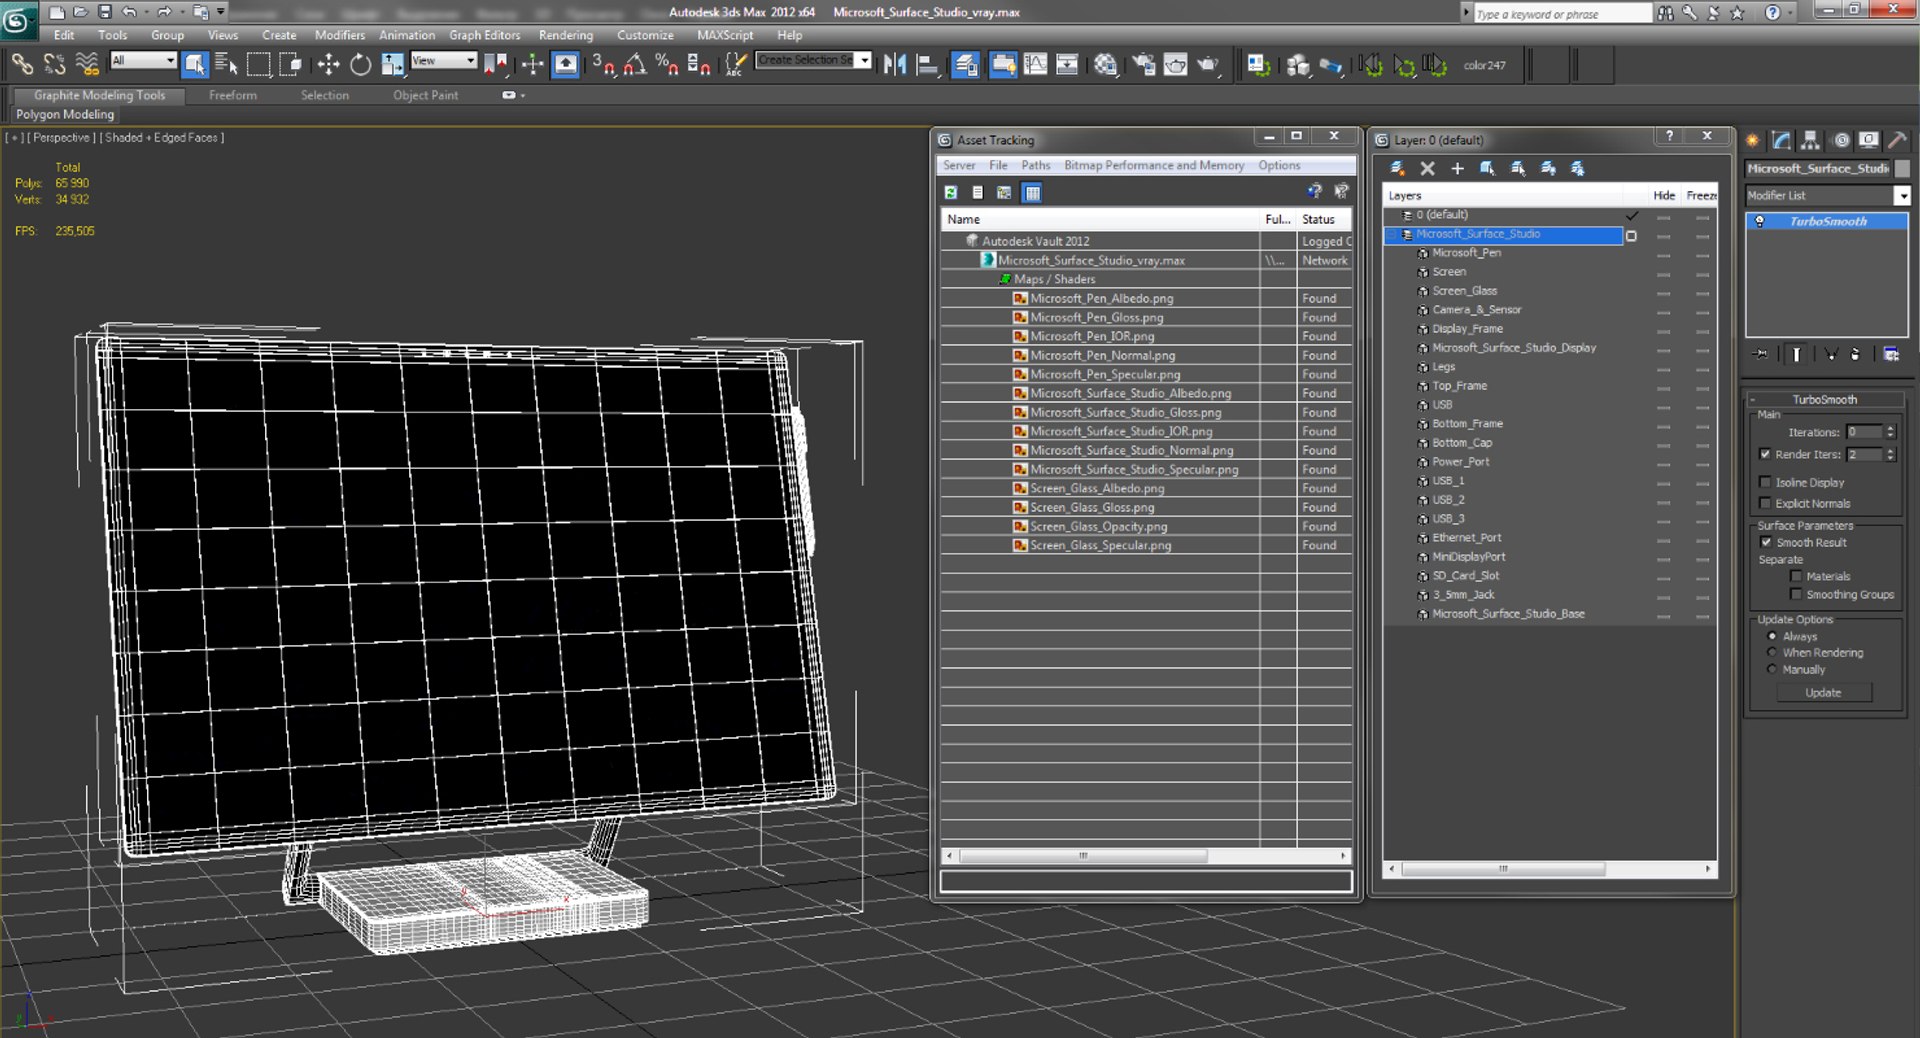
Task: Open the Rendering menu
Action: point(565,35)
